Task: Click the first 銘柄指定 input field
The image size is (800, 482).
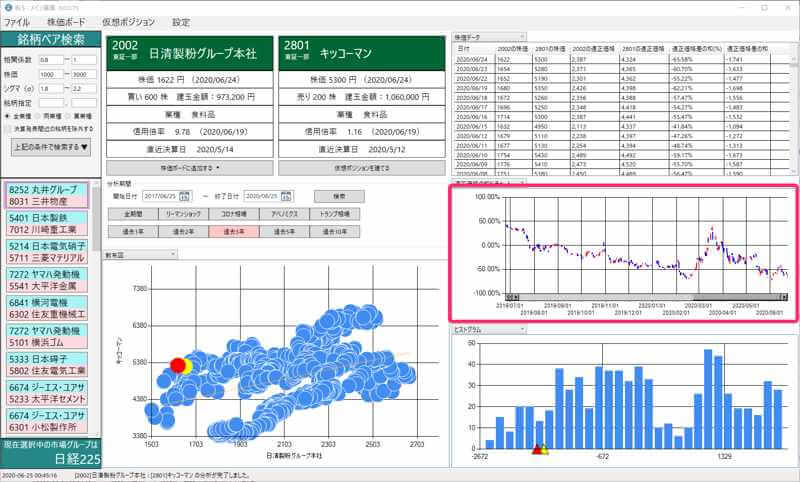Action: point(52,103)
